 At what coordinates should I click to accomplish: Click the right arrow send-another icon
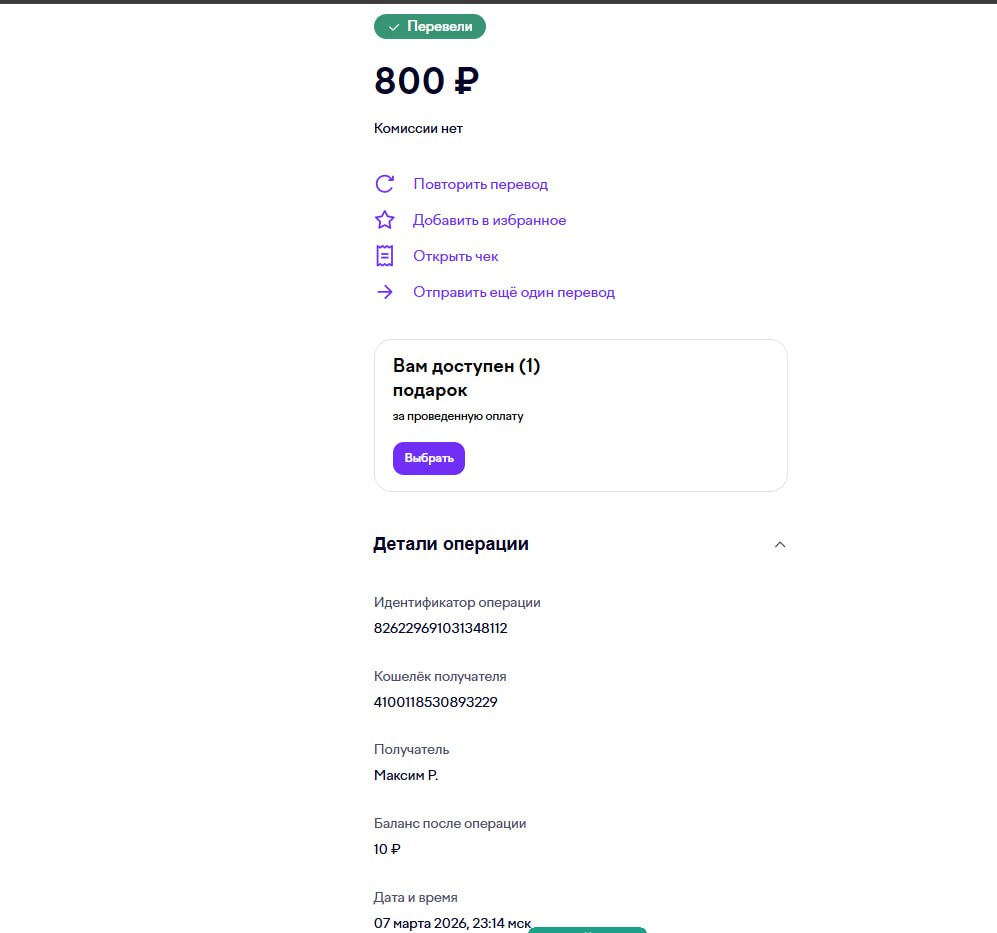tap(384, 292)
